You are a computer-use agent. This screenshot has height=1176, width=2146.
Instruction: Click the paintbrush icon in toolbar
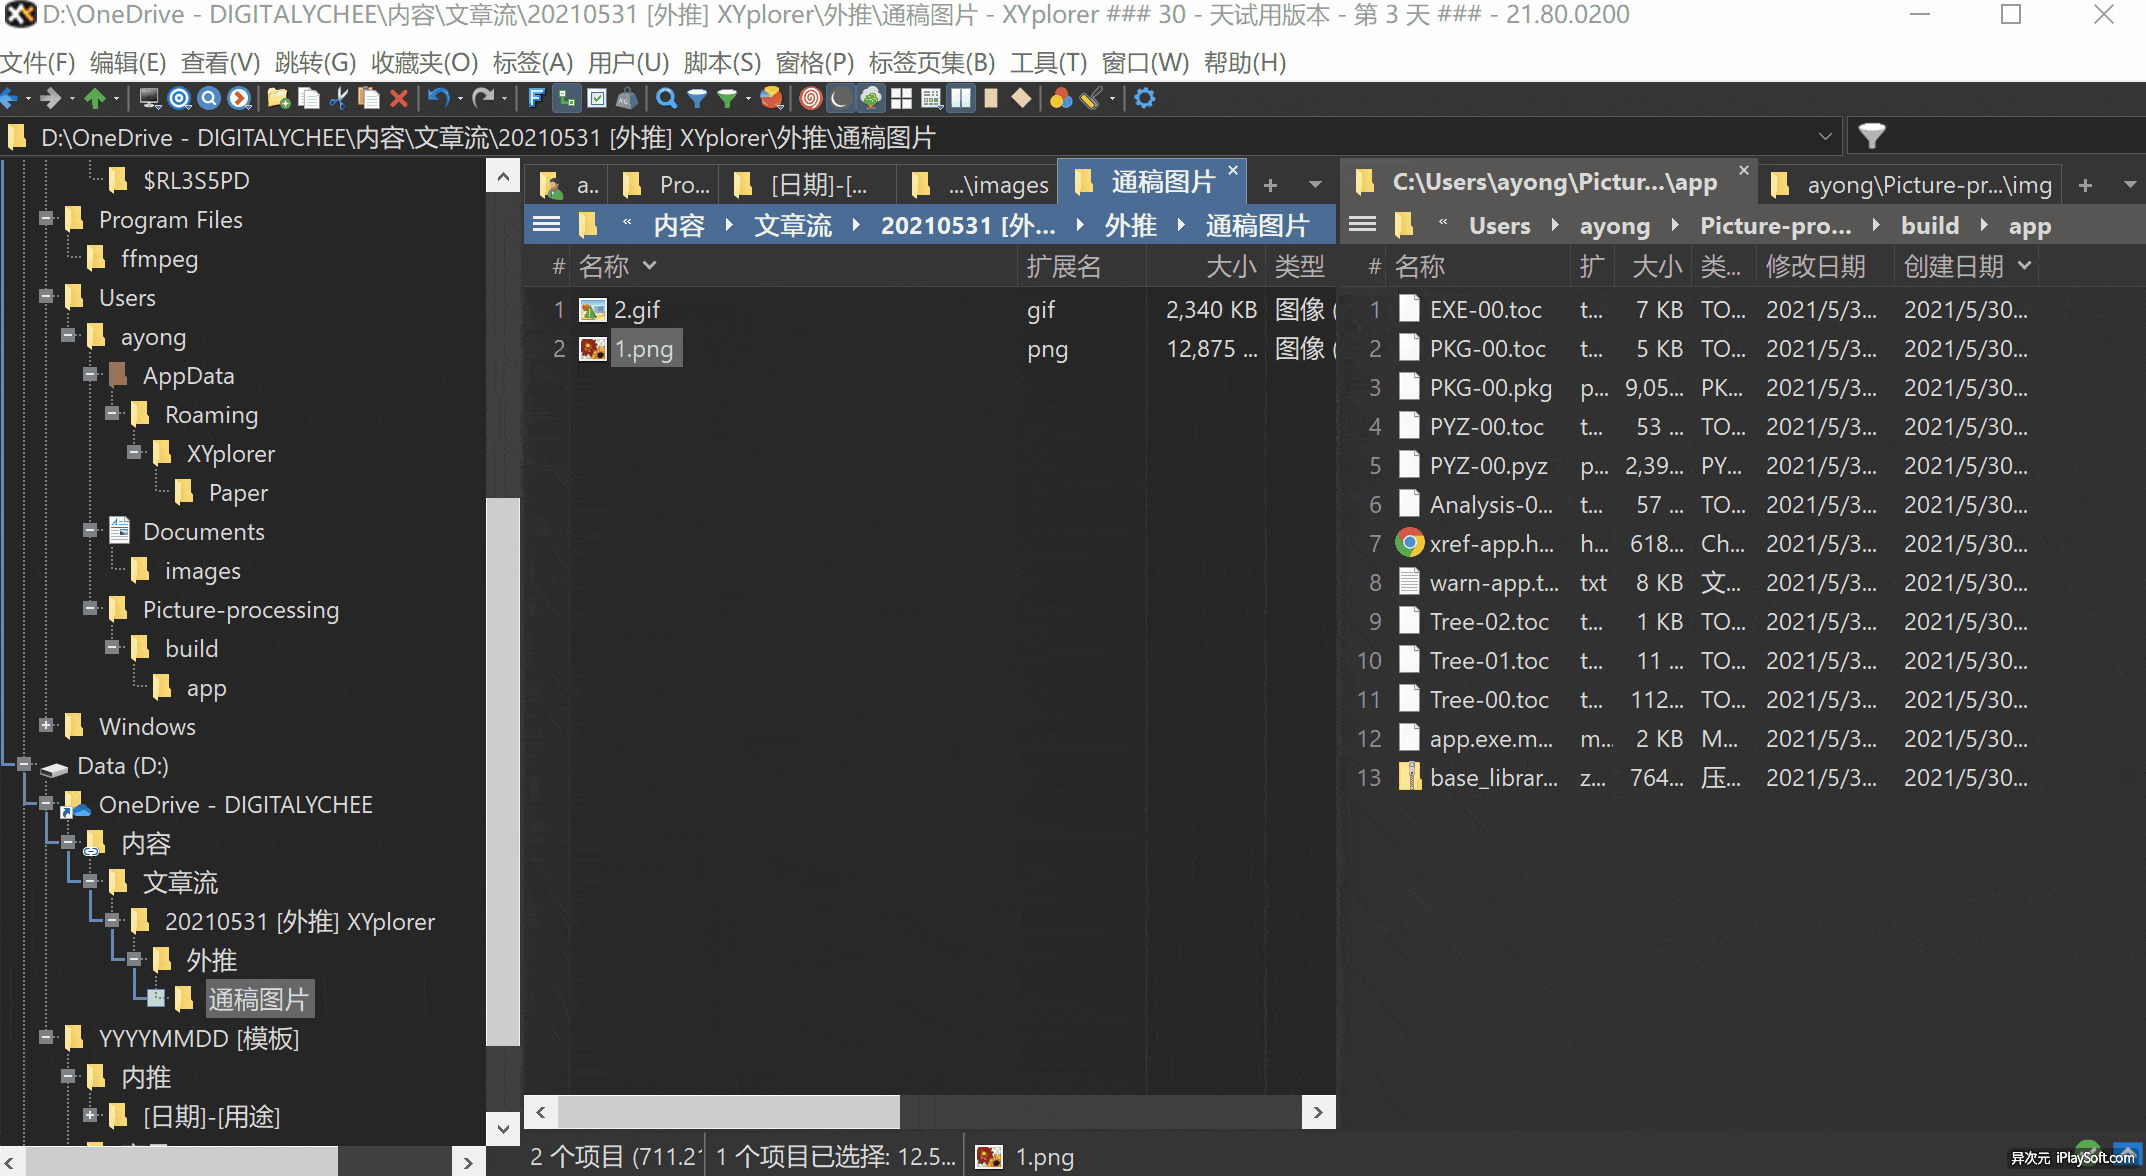[1091, 98]
